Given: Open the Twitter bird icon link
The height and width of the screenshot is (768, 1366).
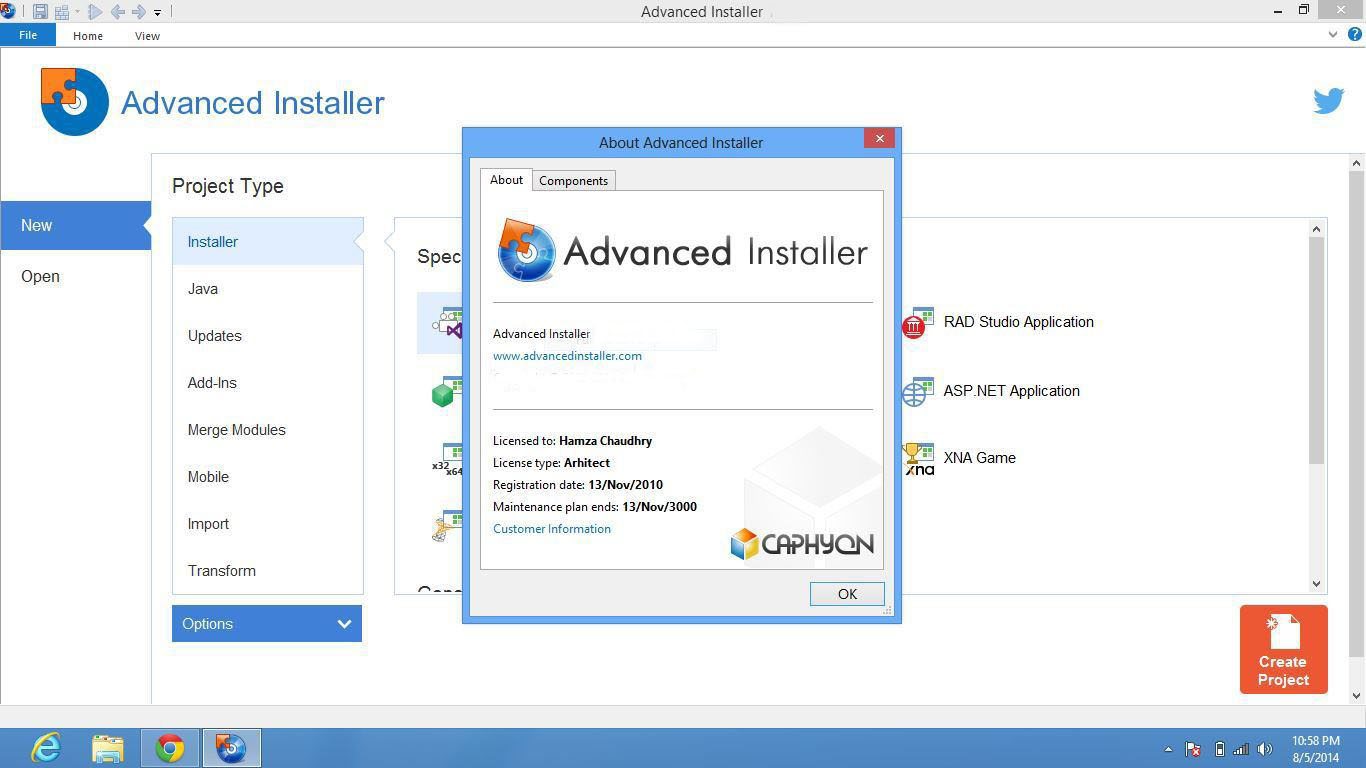Looking at the screenshot, I should (1328, 101).
